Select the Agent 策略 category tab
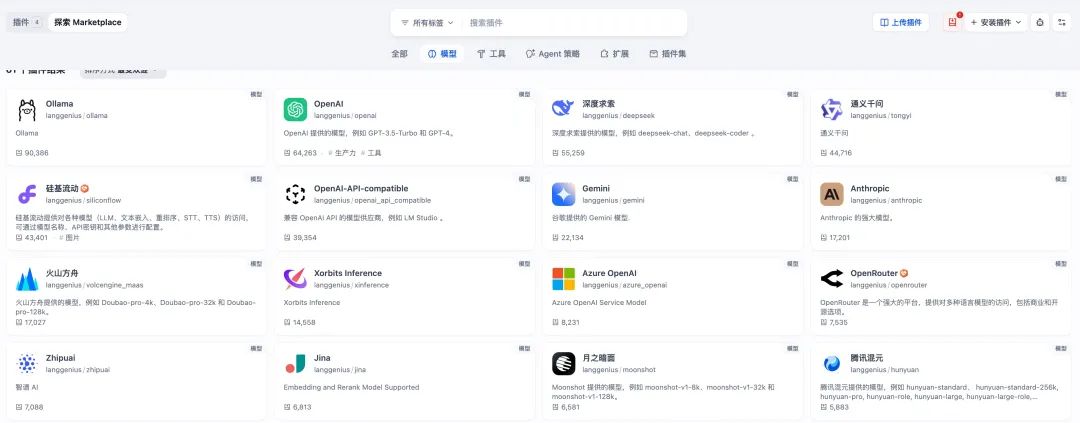 point(552,54)
